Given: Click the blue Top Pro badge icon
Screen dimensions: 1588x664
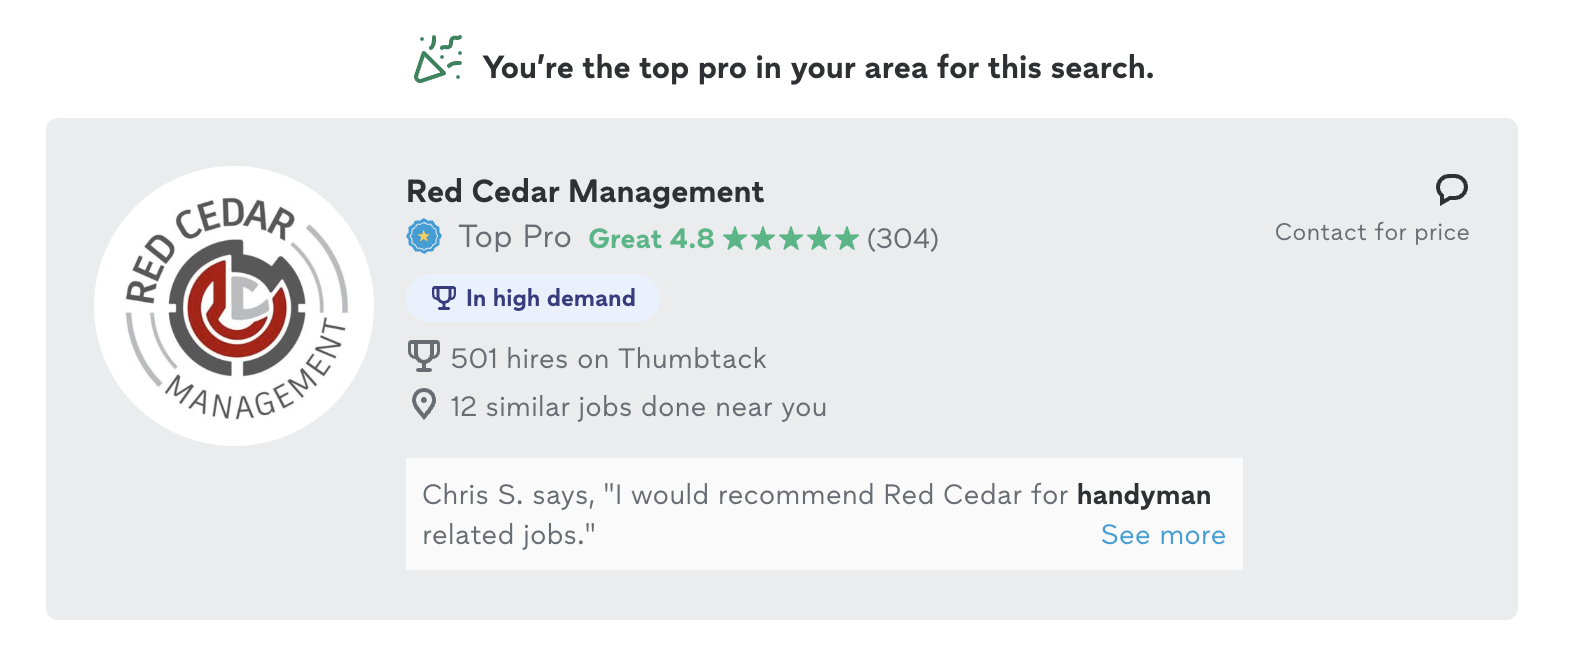Looking at the screenshot, I should pos(424,237).
